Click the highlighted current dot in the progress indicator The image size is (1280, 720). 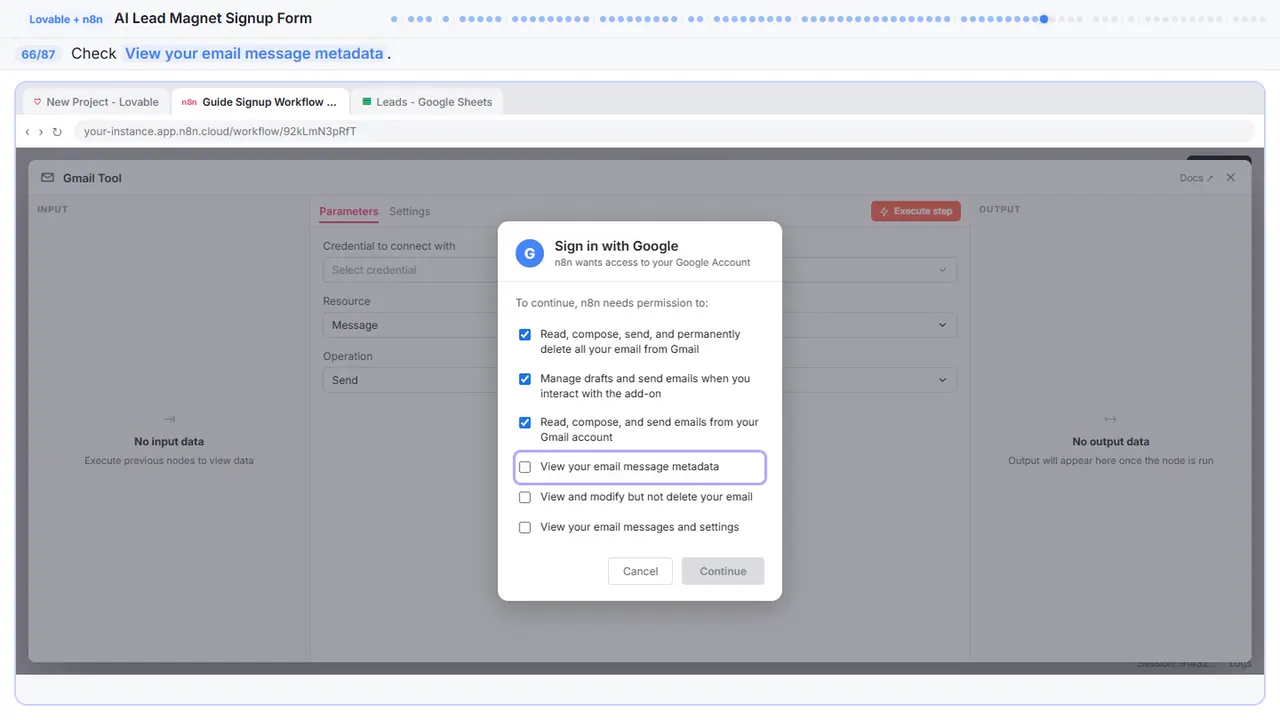(x=1044, y=19)
